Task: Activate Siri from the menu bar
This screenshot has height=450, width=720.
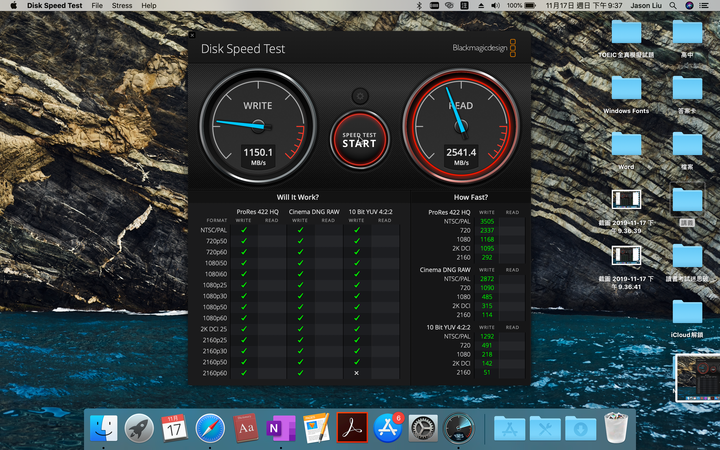Action: [x=689, y=6]
